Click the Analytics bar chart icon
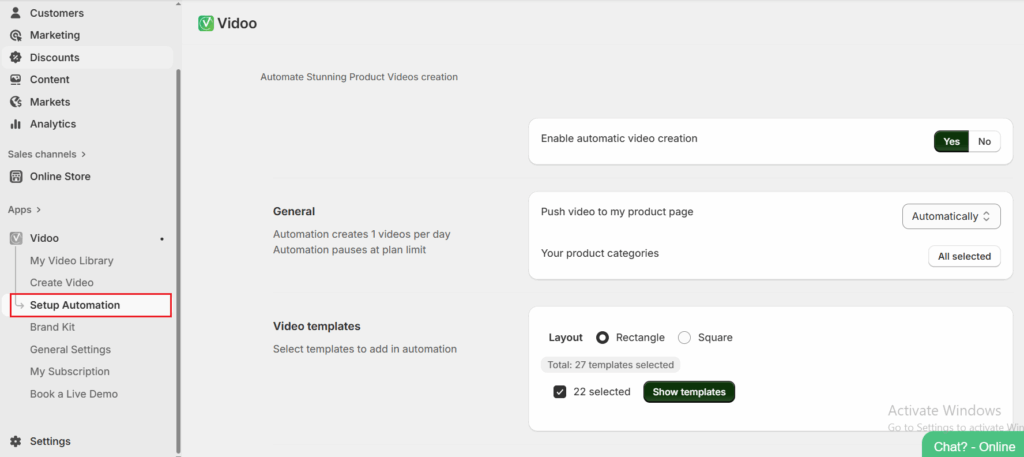This screenshot has width=1024, height=457. (16, 124)
